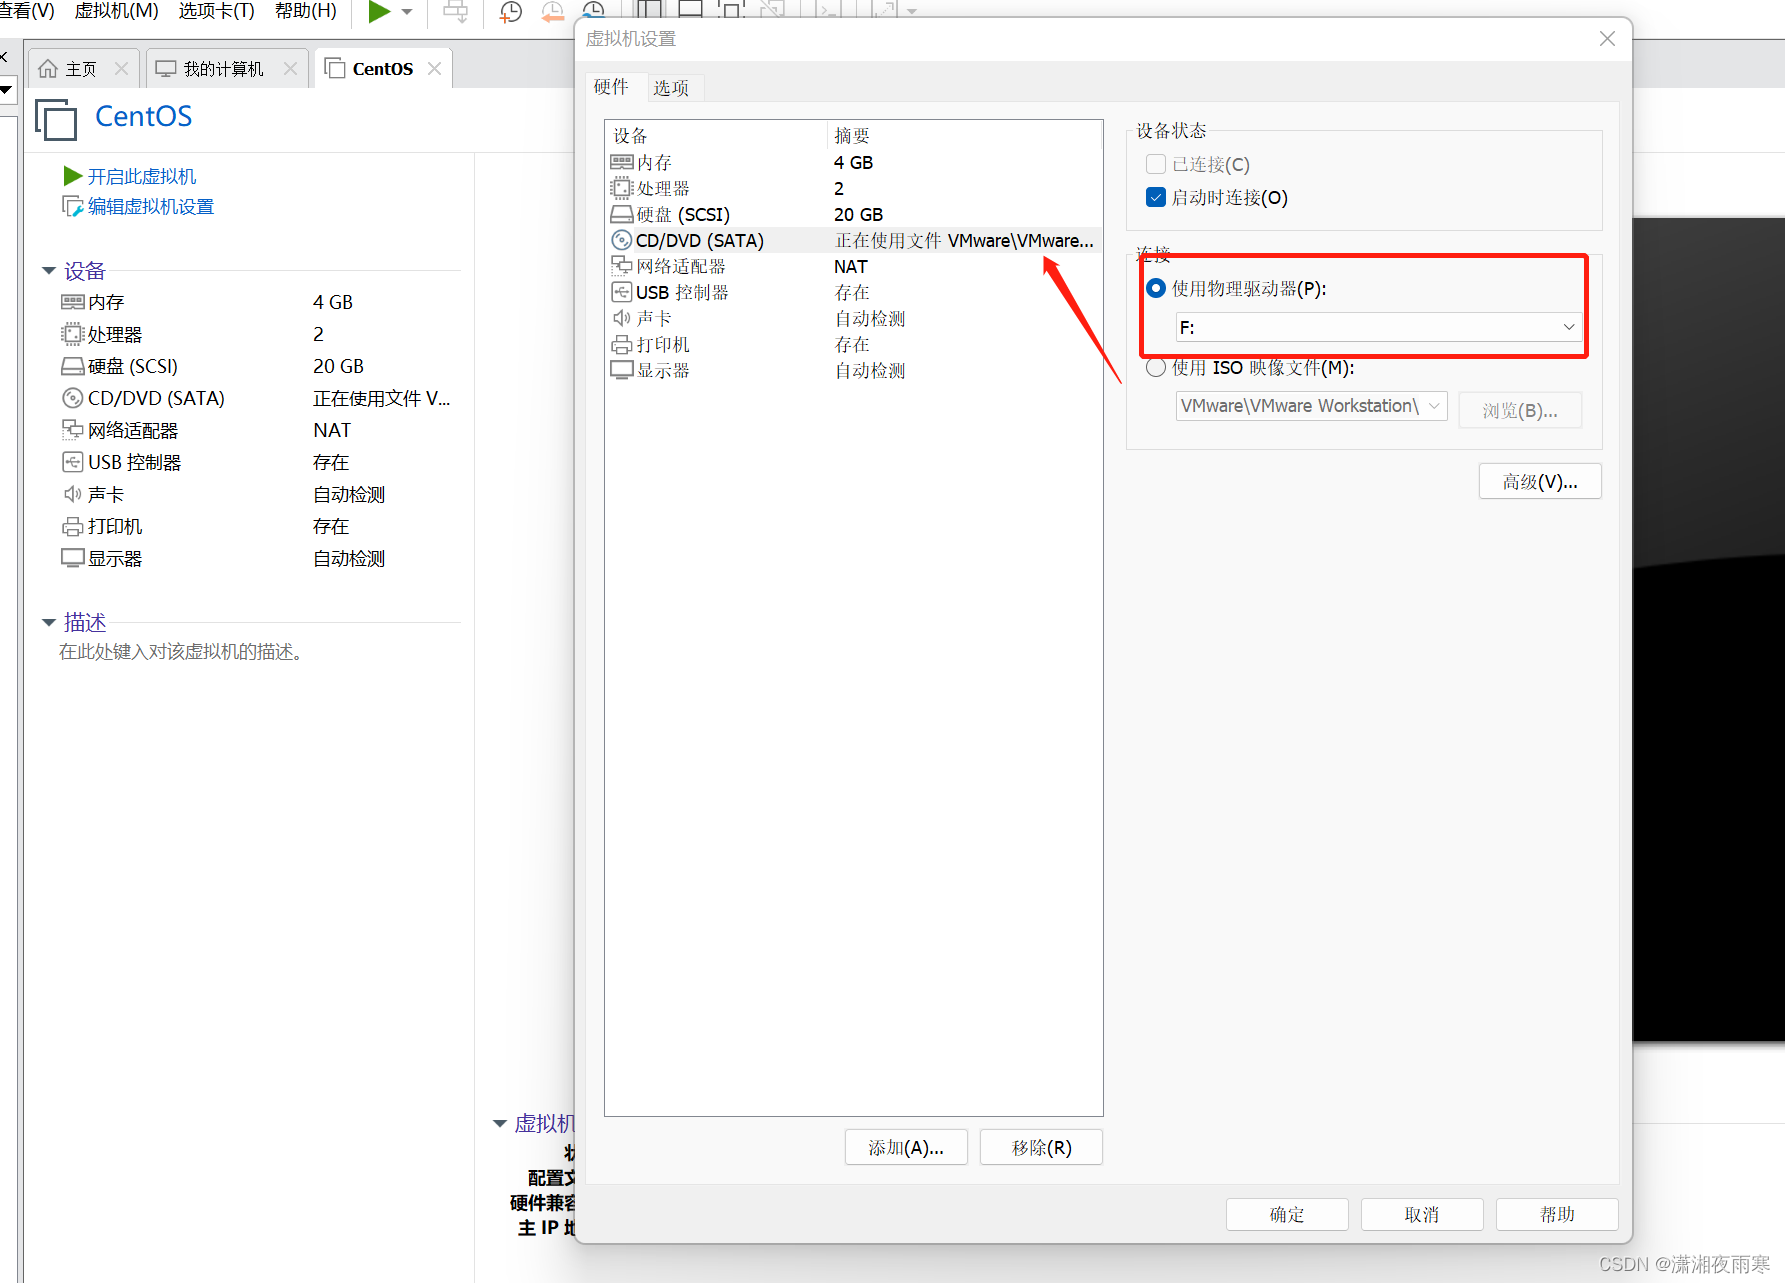Click the CD/DVD (SATA) icon in main window list
The width and height of the screenshot is (1785, 1283).
pyautogui.click(x=73, y=398)
